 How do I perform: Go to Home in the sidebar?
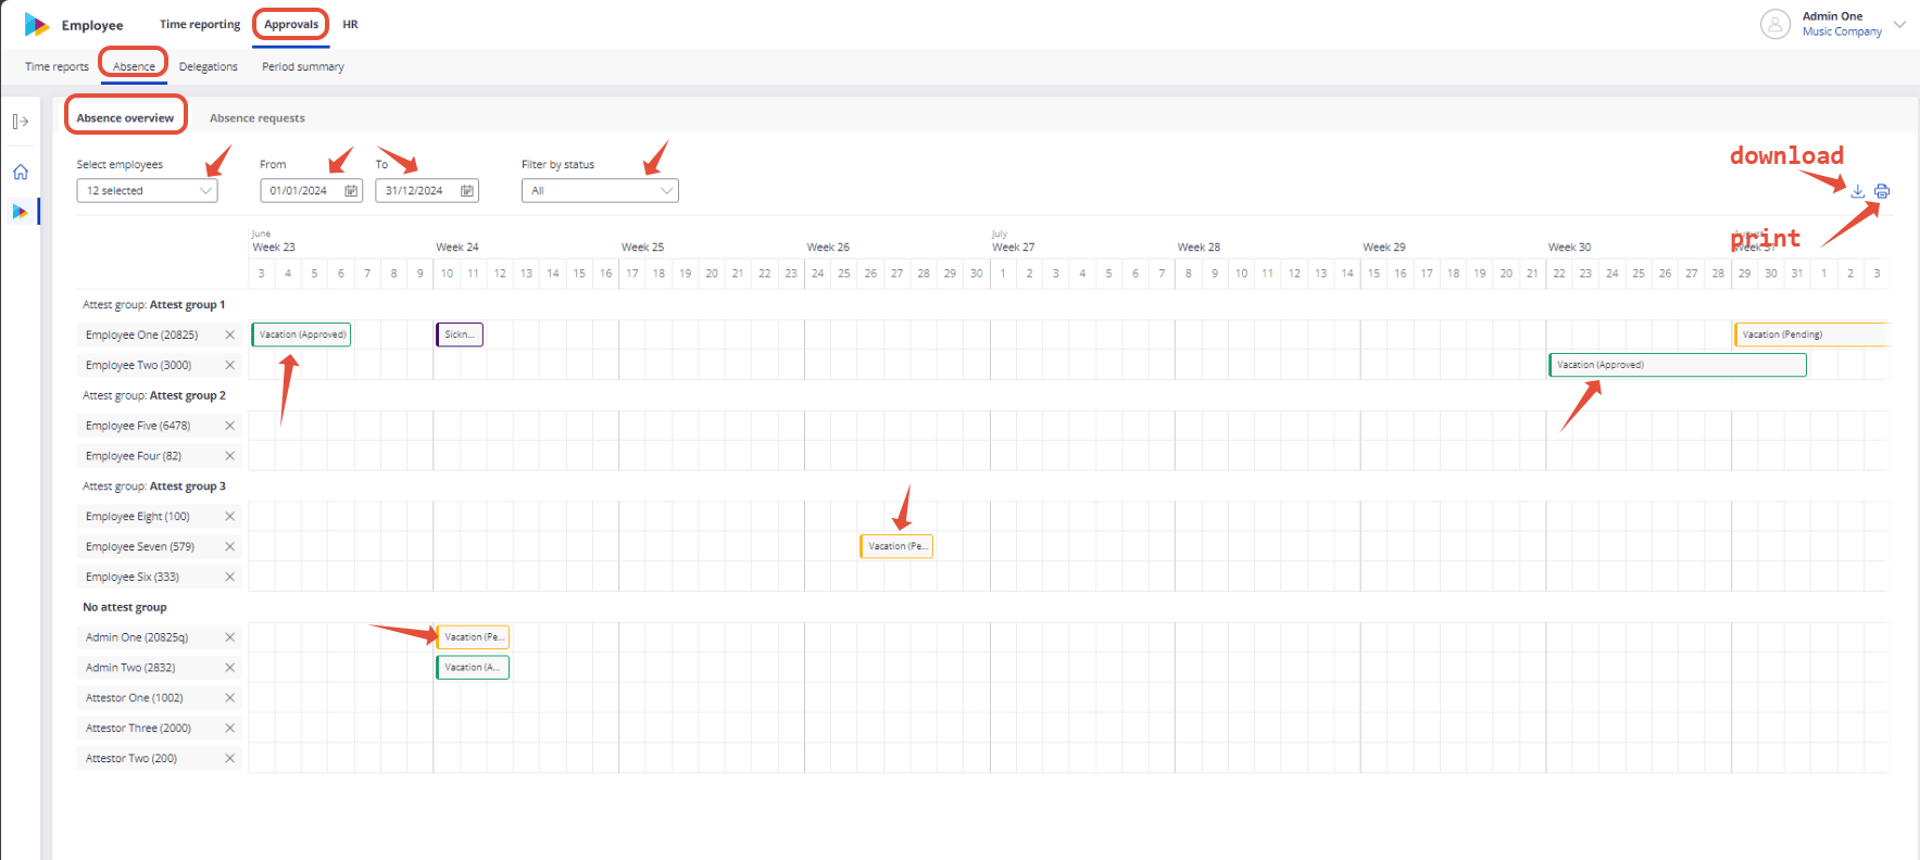[x=20, y=172]
